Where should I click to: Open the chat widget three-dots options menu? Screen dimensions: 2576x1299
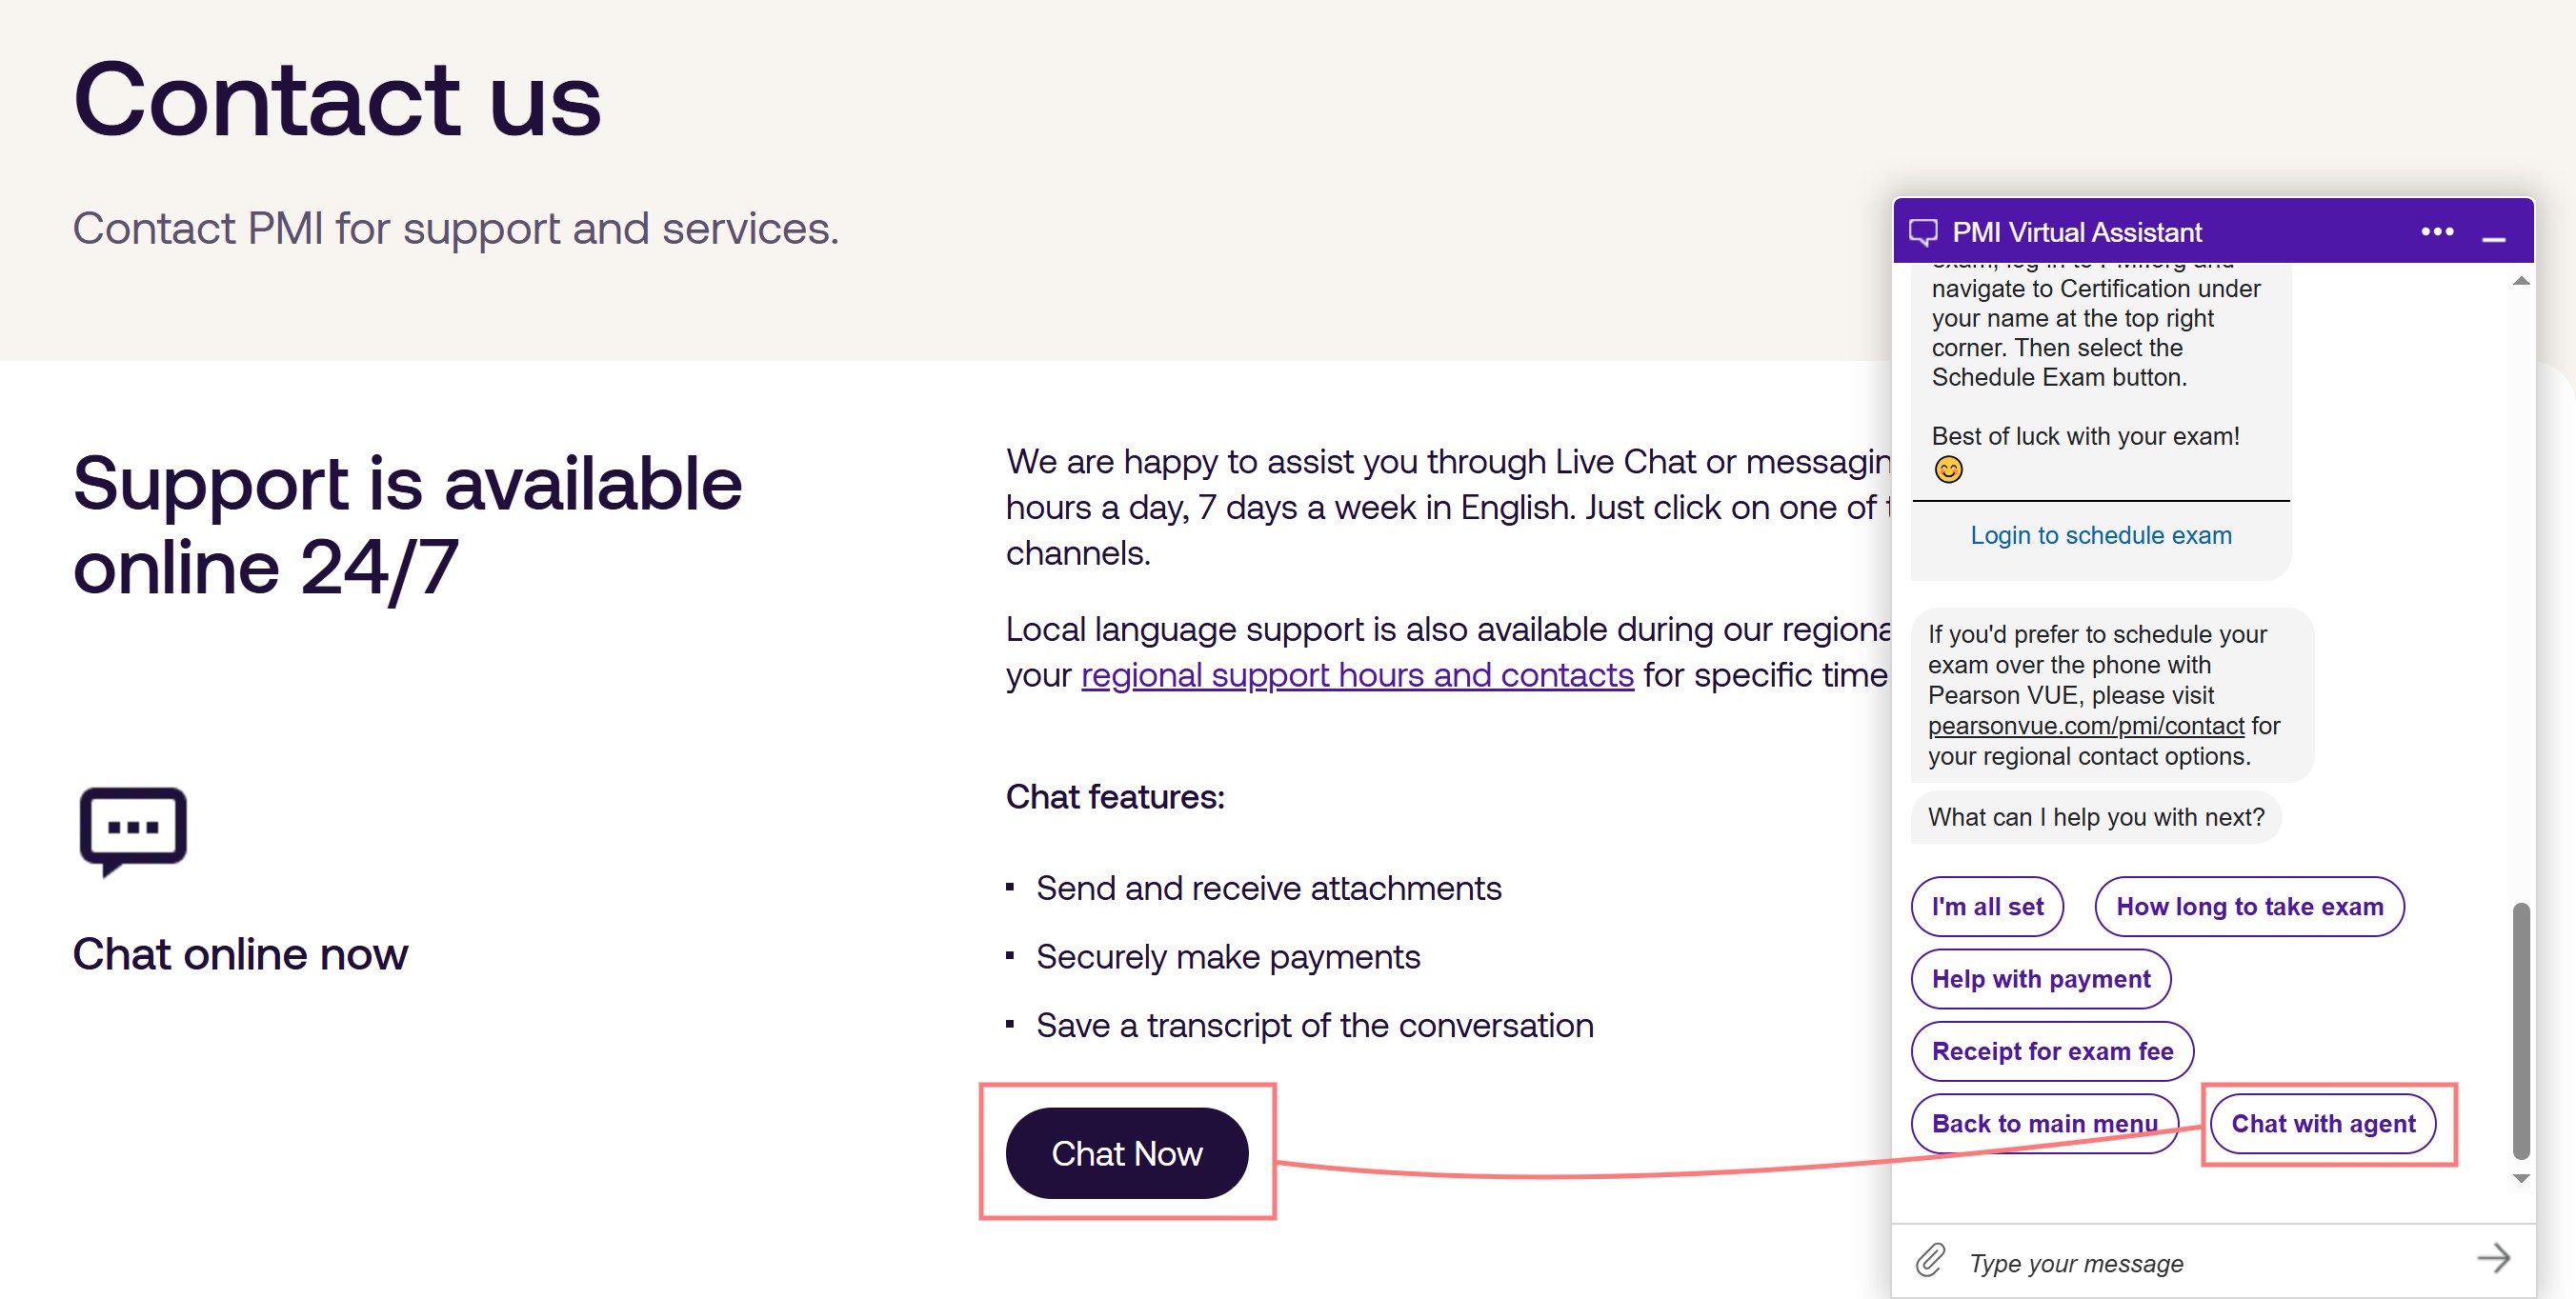[2436, 232]
